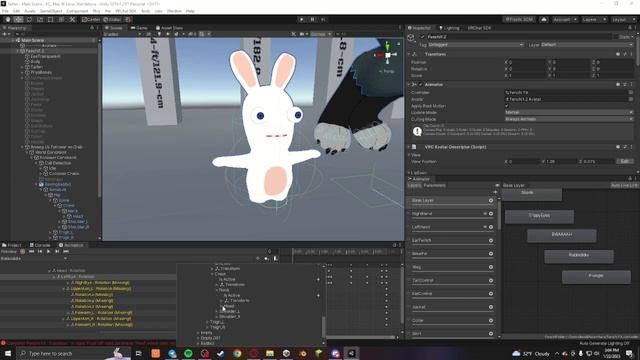
Task: Click the Play button in the toolbar
Action: (x=302, y=19)
